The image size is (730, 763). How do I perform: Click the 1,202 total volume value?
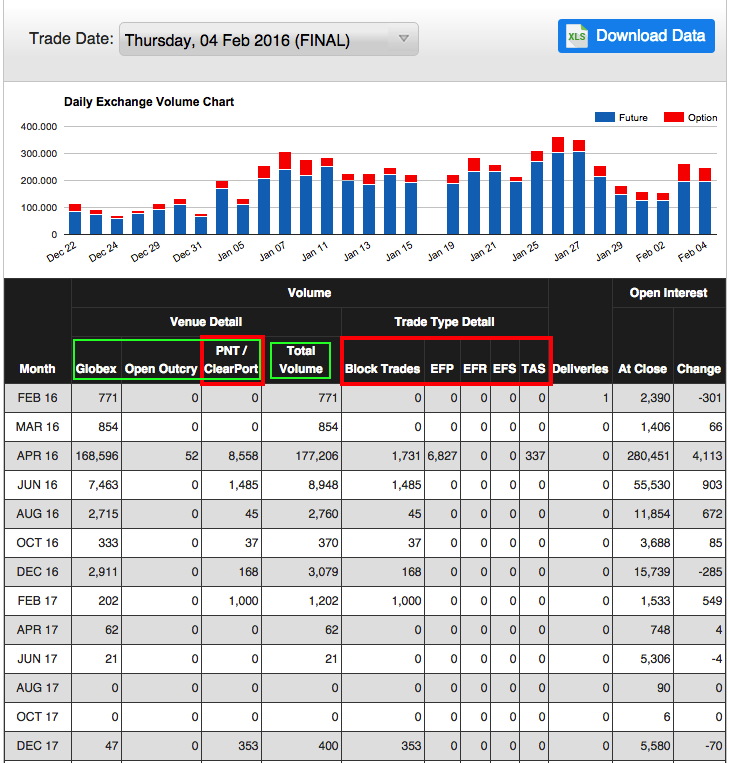pyautogui.click(x=324, y=601)
